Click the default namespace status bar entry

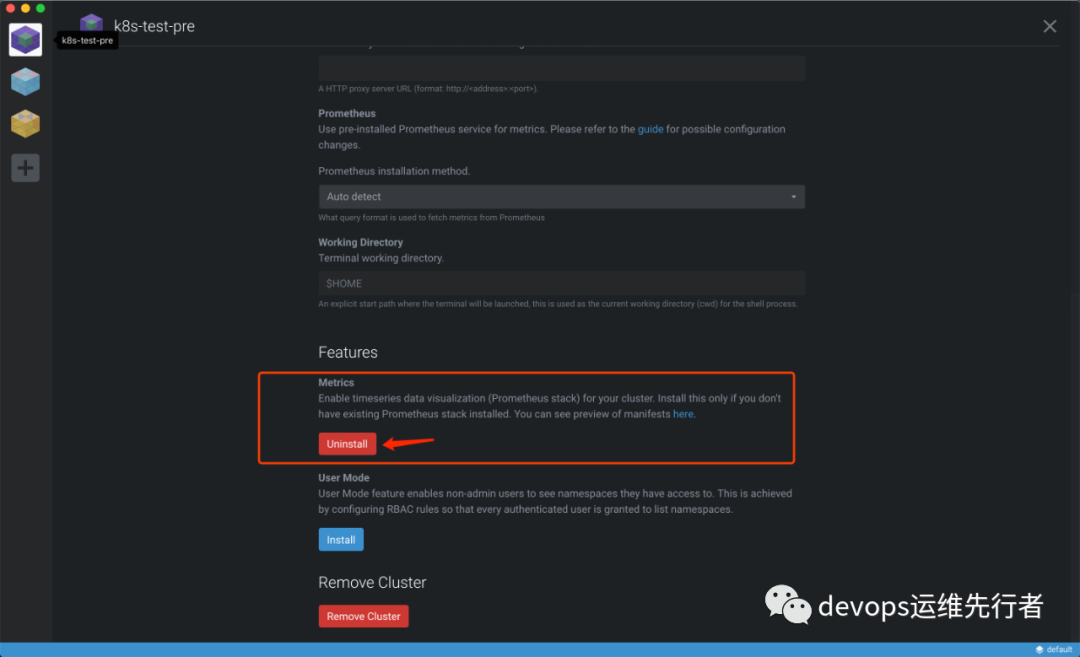[x=1054, y=649]
